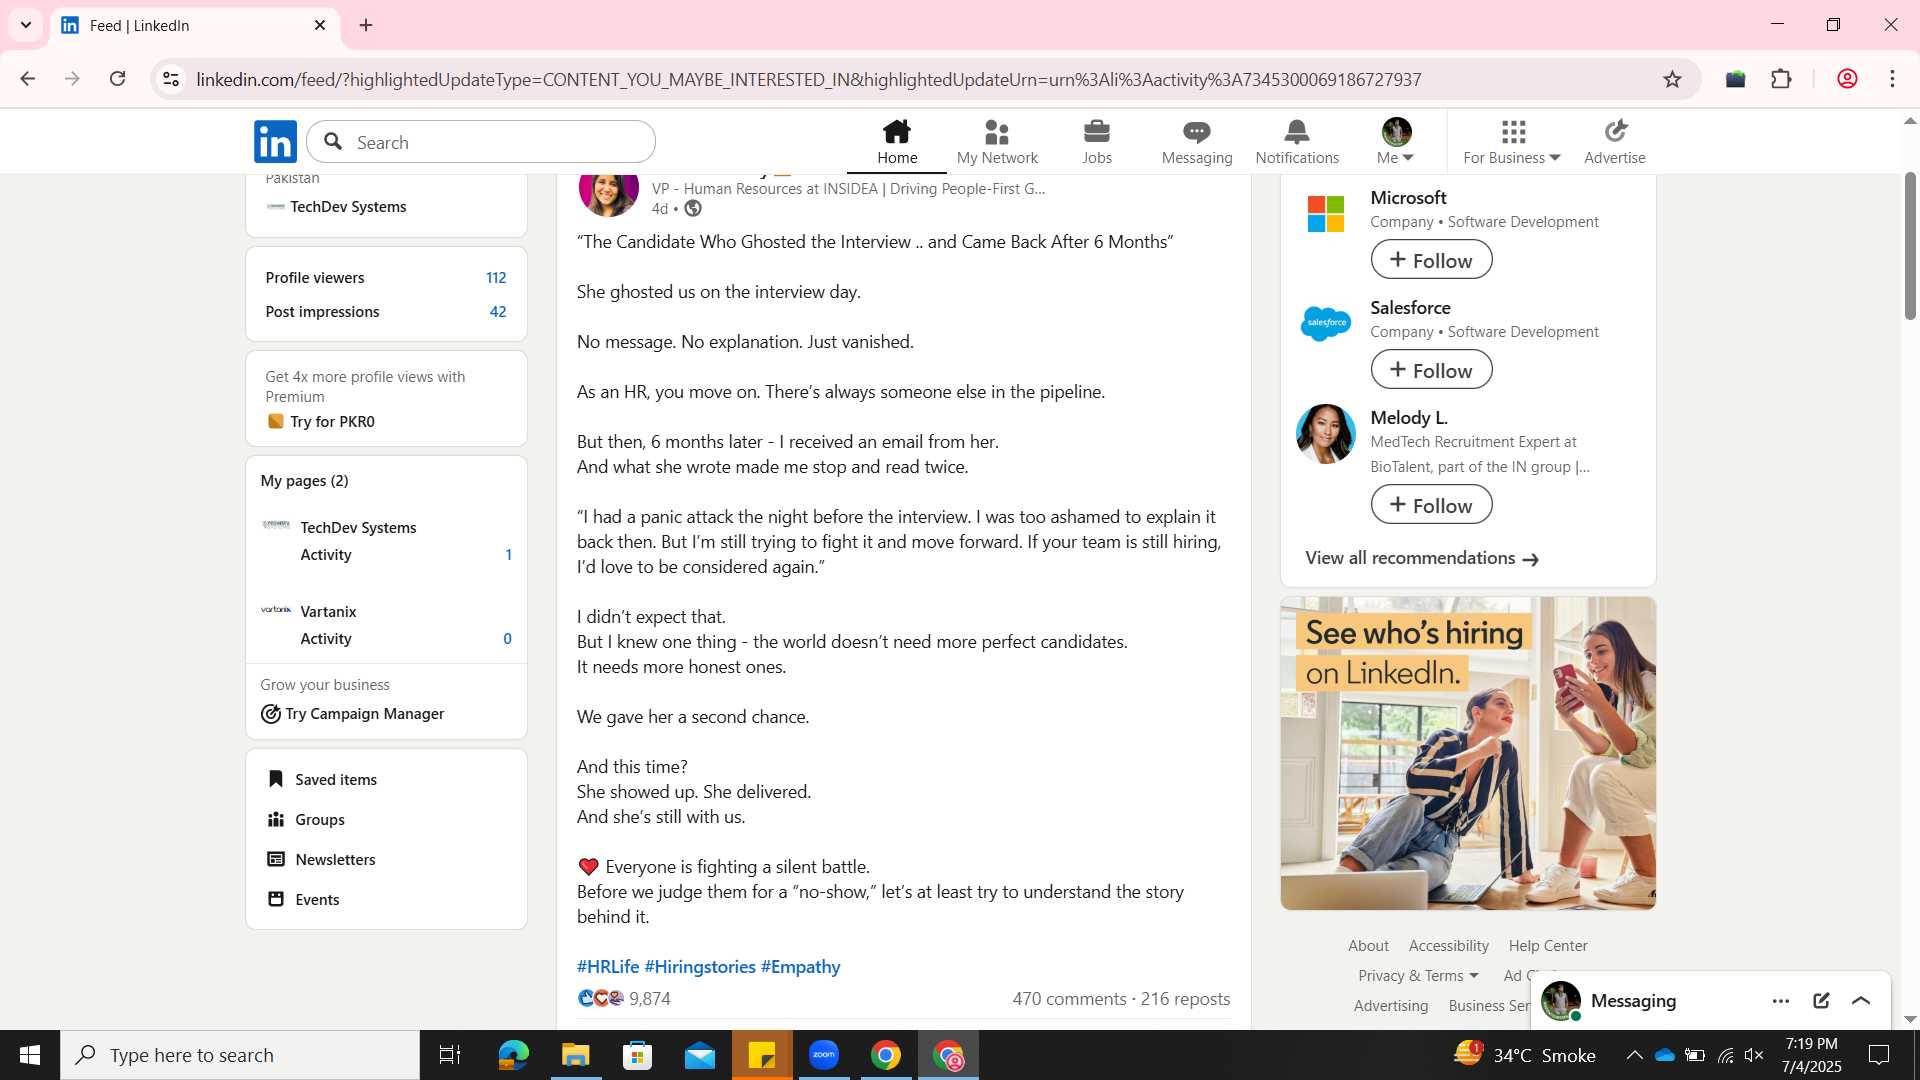Open Newsletters

pyautogui.click(x=321, y=860)
